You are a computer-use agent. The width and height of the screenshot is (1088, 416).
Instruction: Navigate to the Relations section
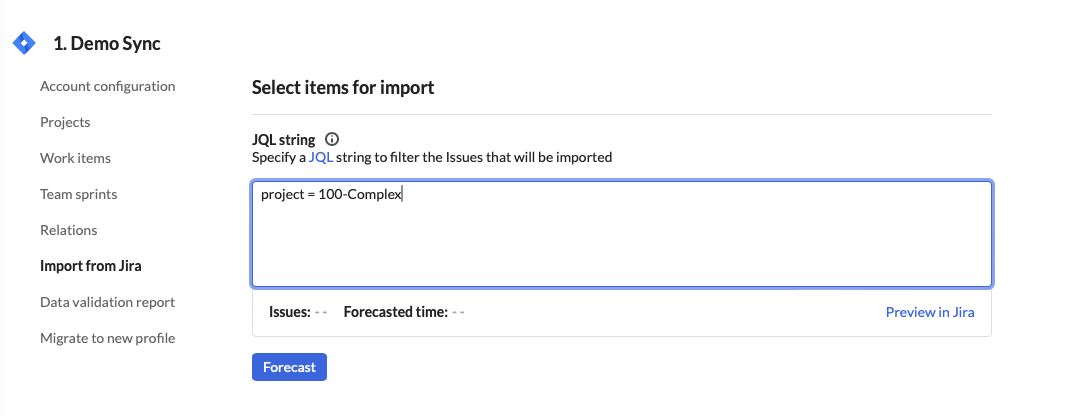click(68, 230)
